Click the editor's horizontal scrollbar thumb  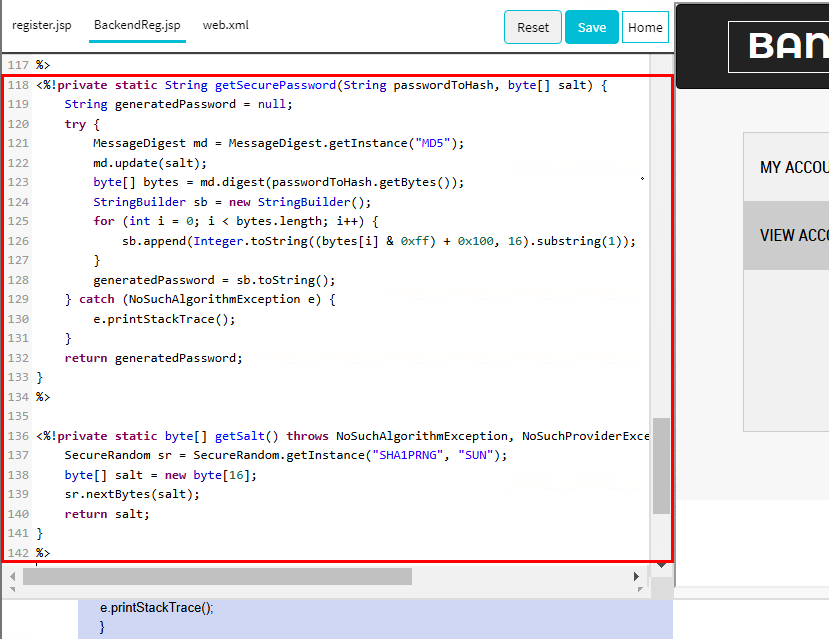217,576
